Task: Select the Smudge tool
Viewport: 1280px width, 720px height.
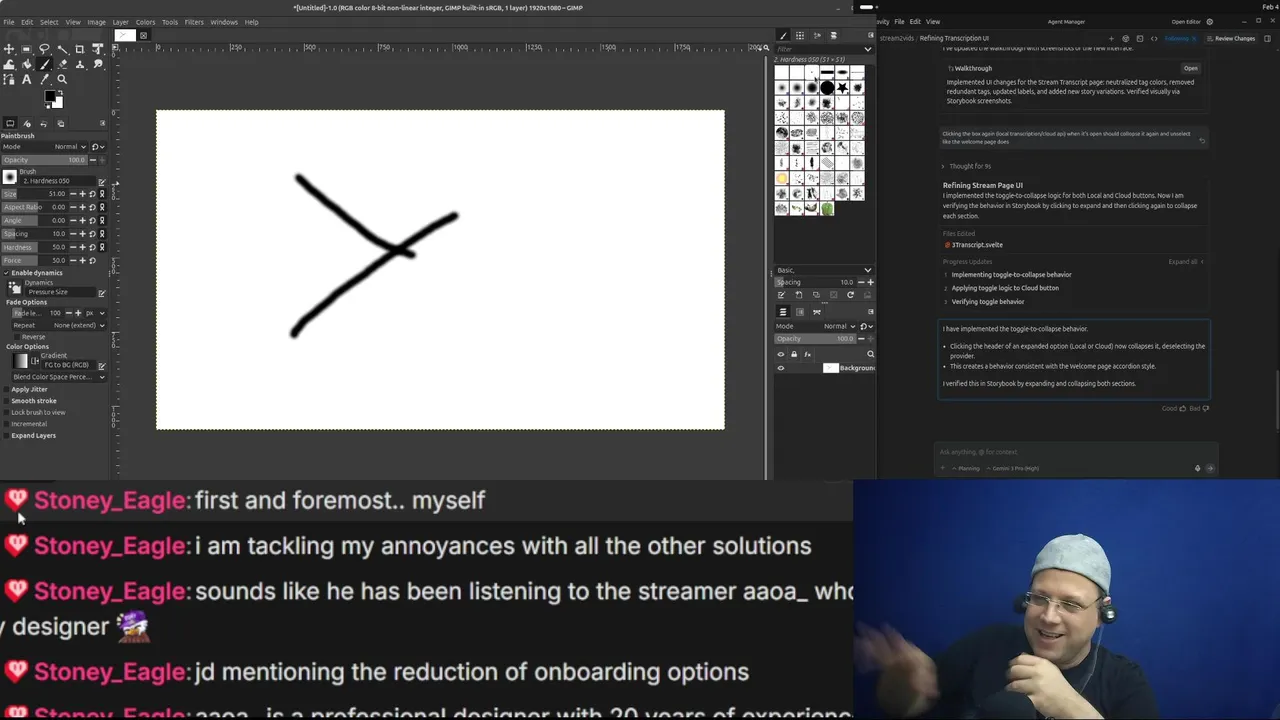Action: (97, 64)
